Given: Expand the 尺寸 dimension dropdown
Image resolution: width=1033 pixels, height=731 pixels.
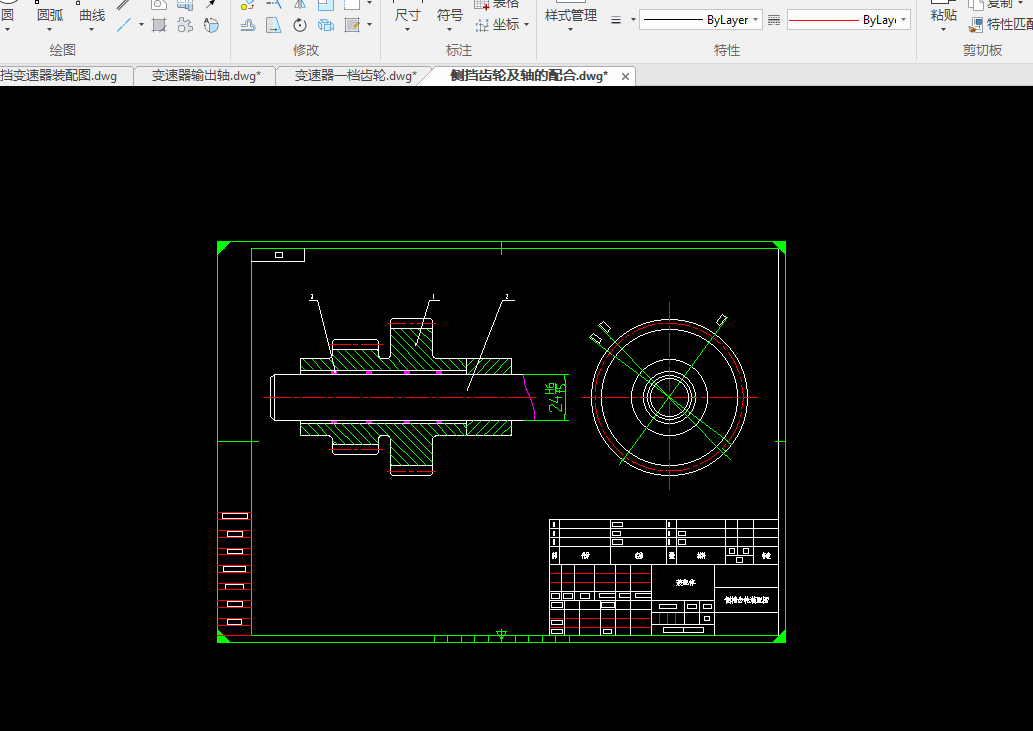Looking at the screenshot, I should tap(407, 30).
